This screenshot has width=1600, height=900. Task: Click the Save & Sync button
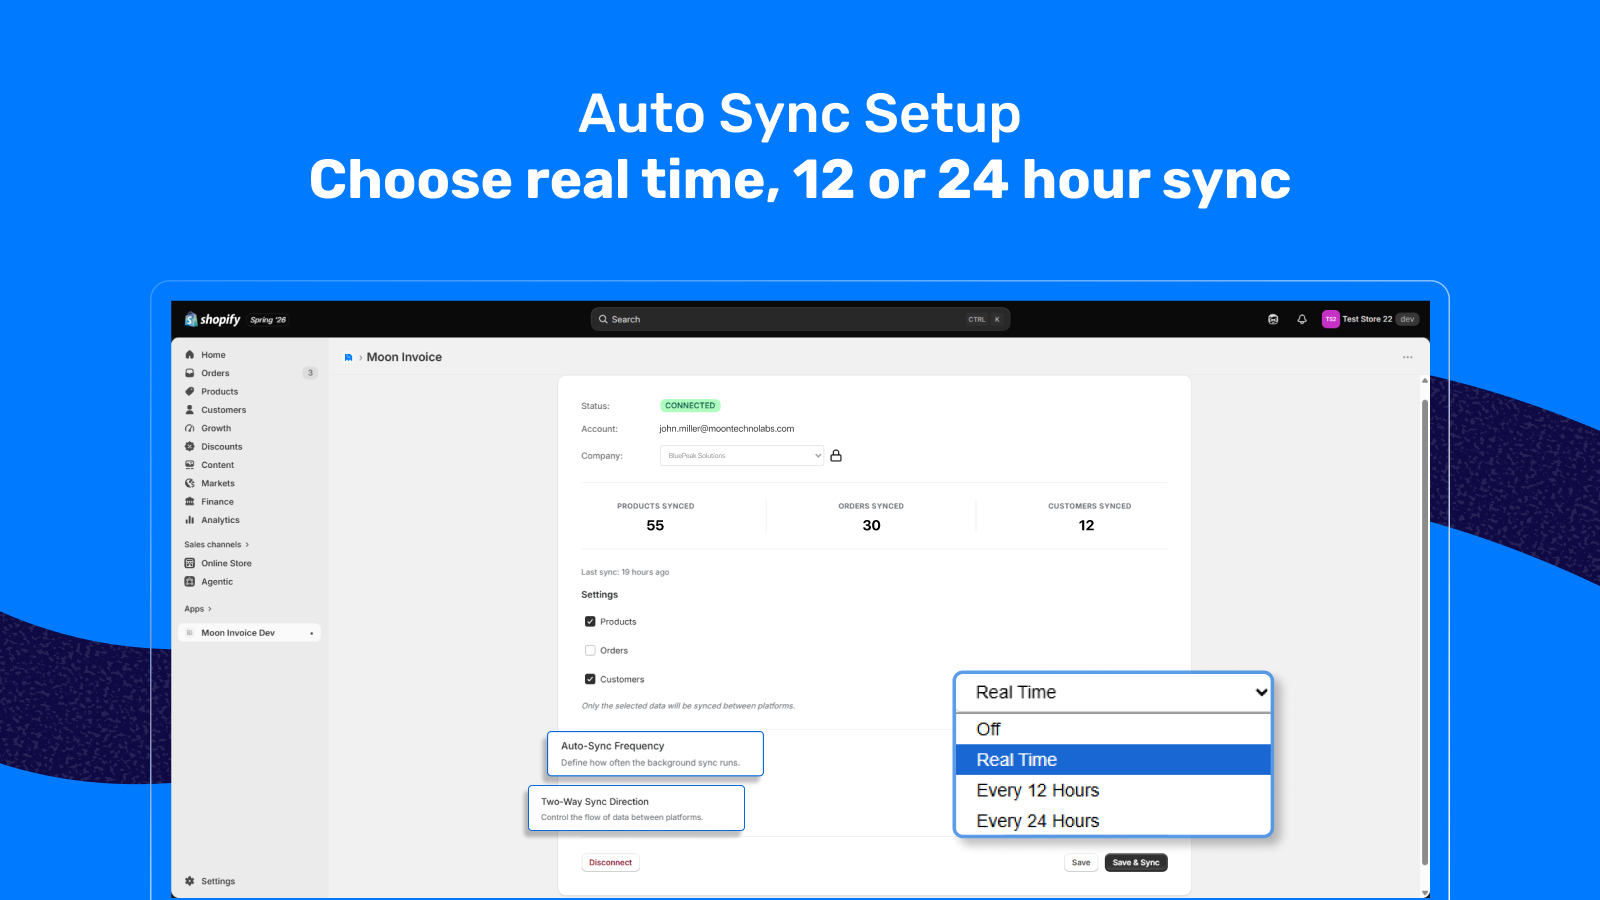coord(1136,863)
